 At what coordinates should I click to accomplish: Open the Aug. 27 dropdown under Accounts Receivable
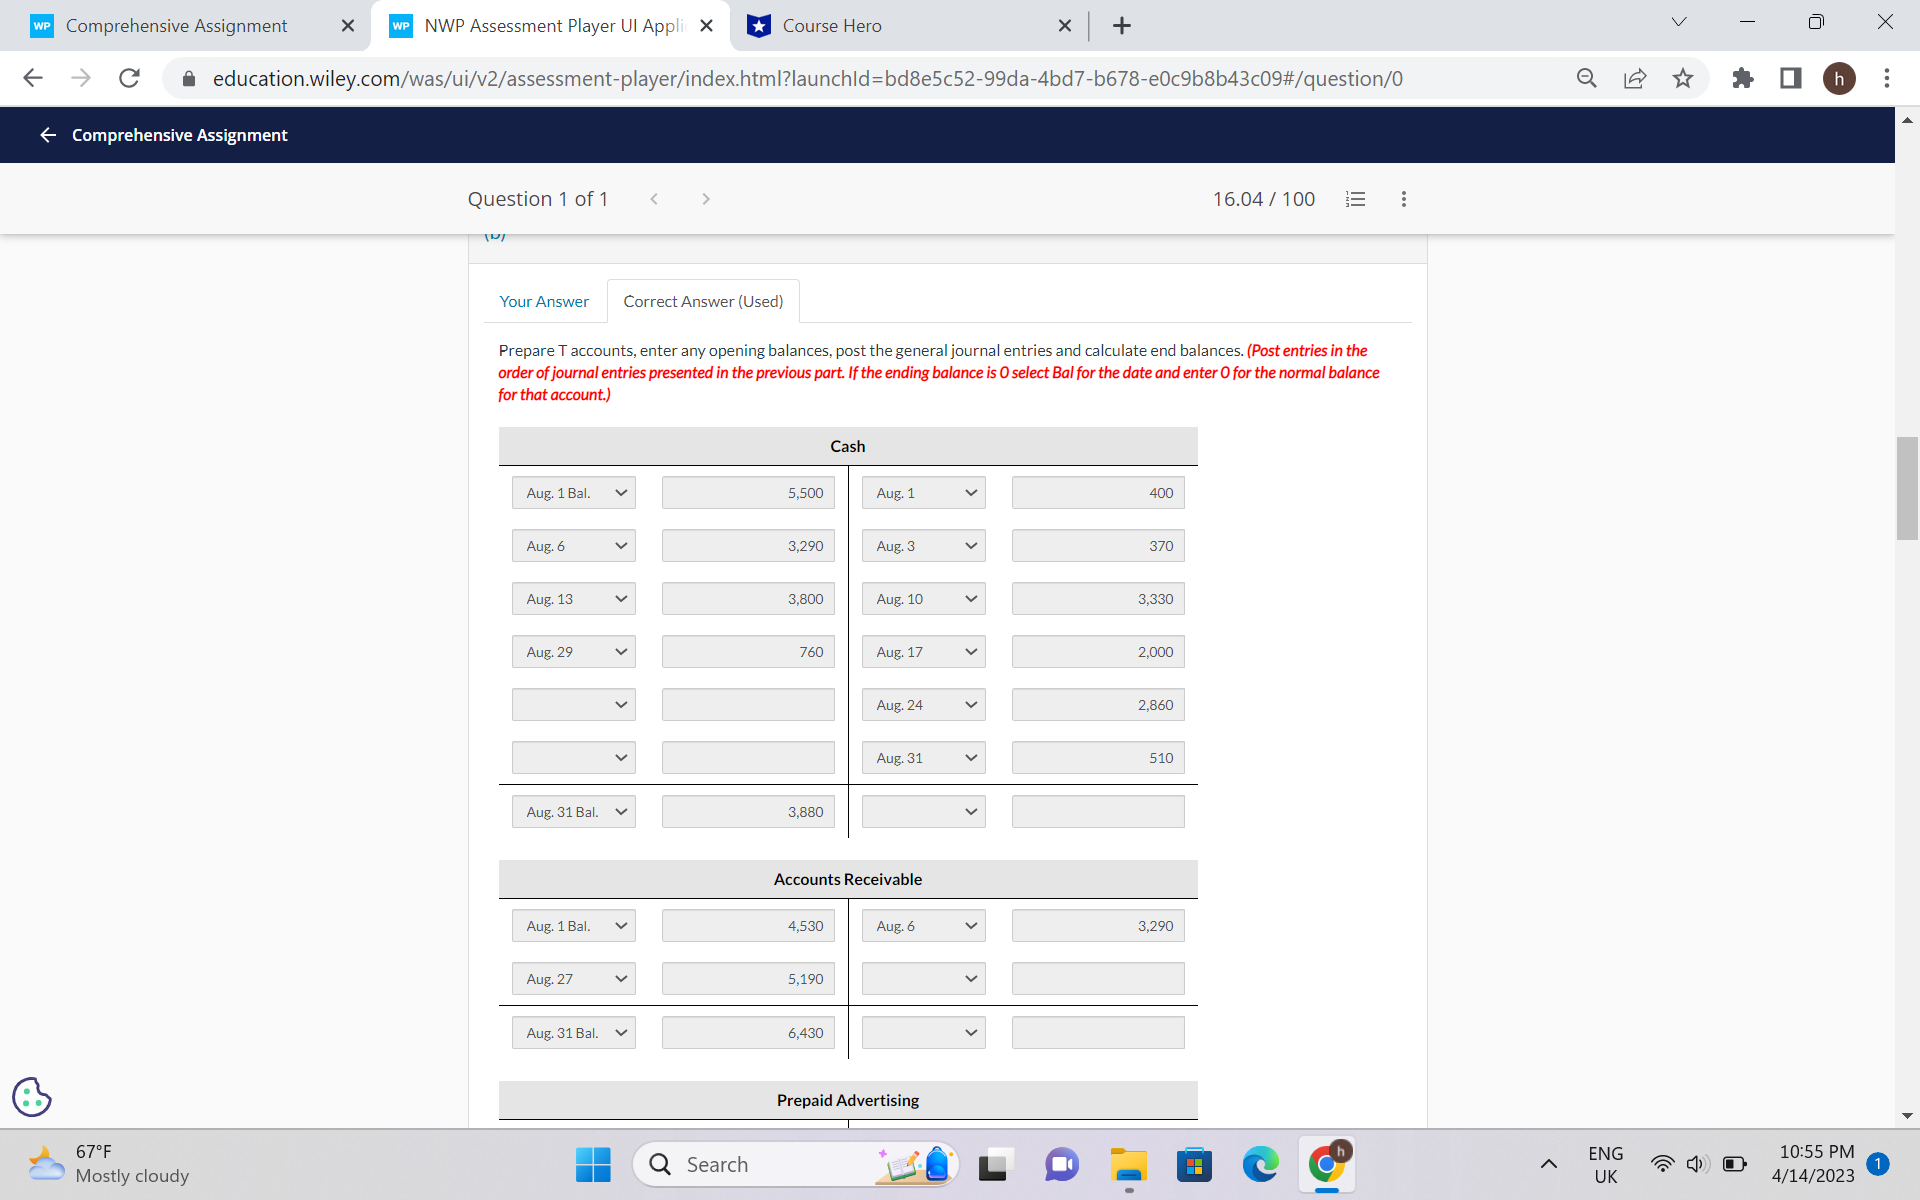(x=573, y=978)
